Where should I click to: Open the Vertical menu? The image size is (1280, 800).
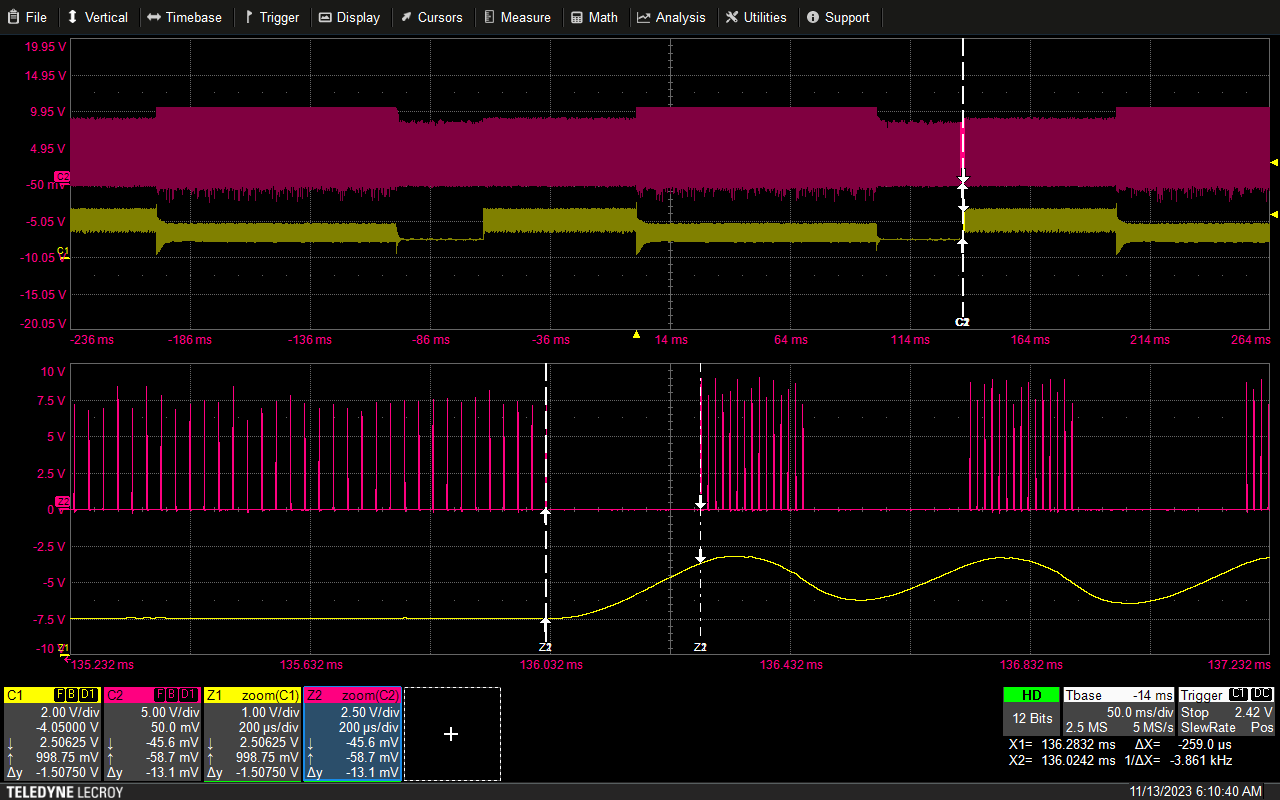[97, 17]
